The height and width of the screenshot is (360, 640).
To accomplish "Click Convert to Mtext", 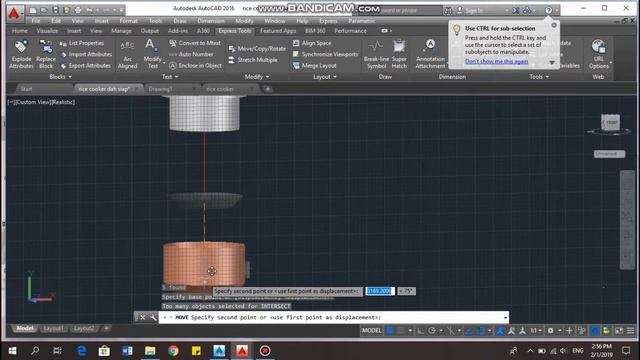I will pyautogui.click(x=195, y=43).
